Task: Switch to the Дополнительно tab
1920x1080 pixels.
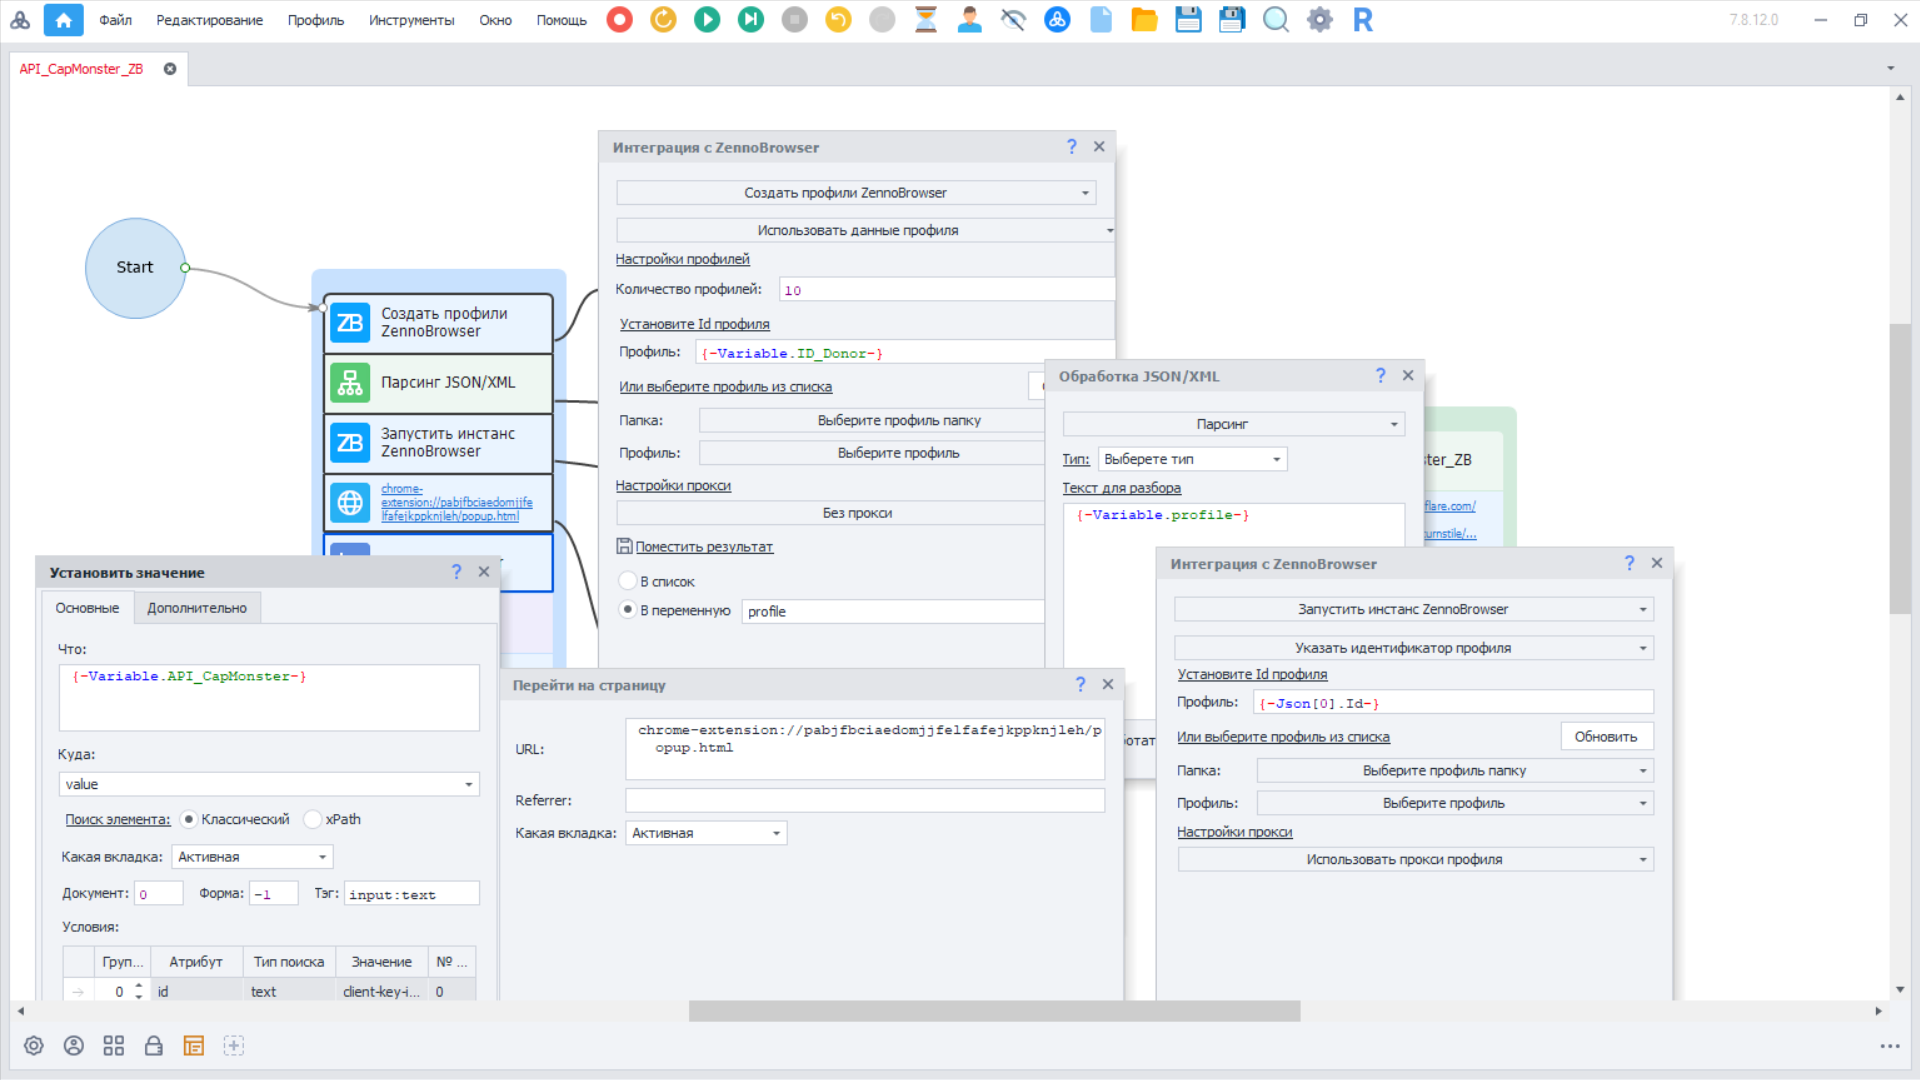Action: (x=197, y=608)
